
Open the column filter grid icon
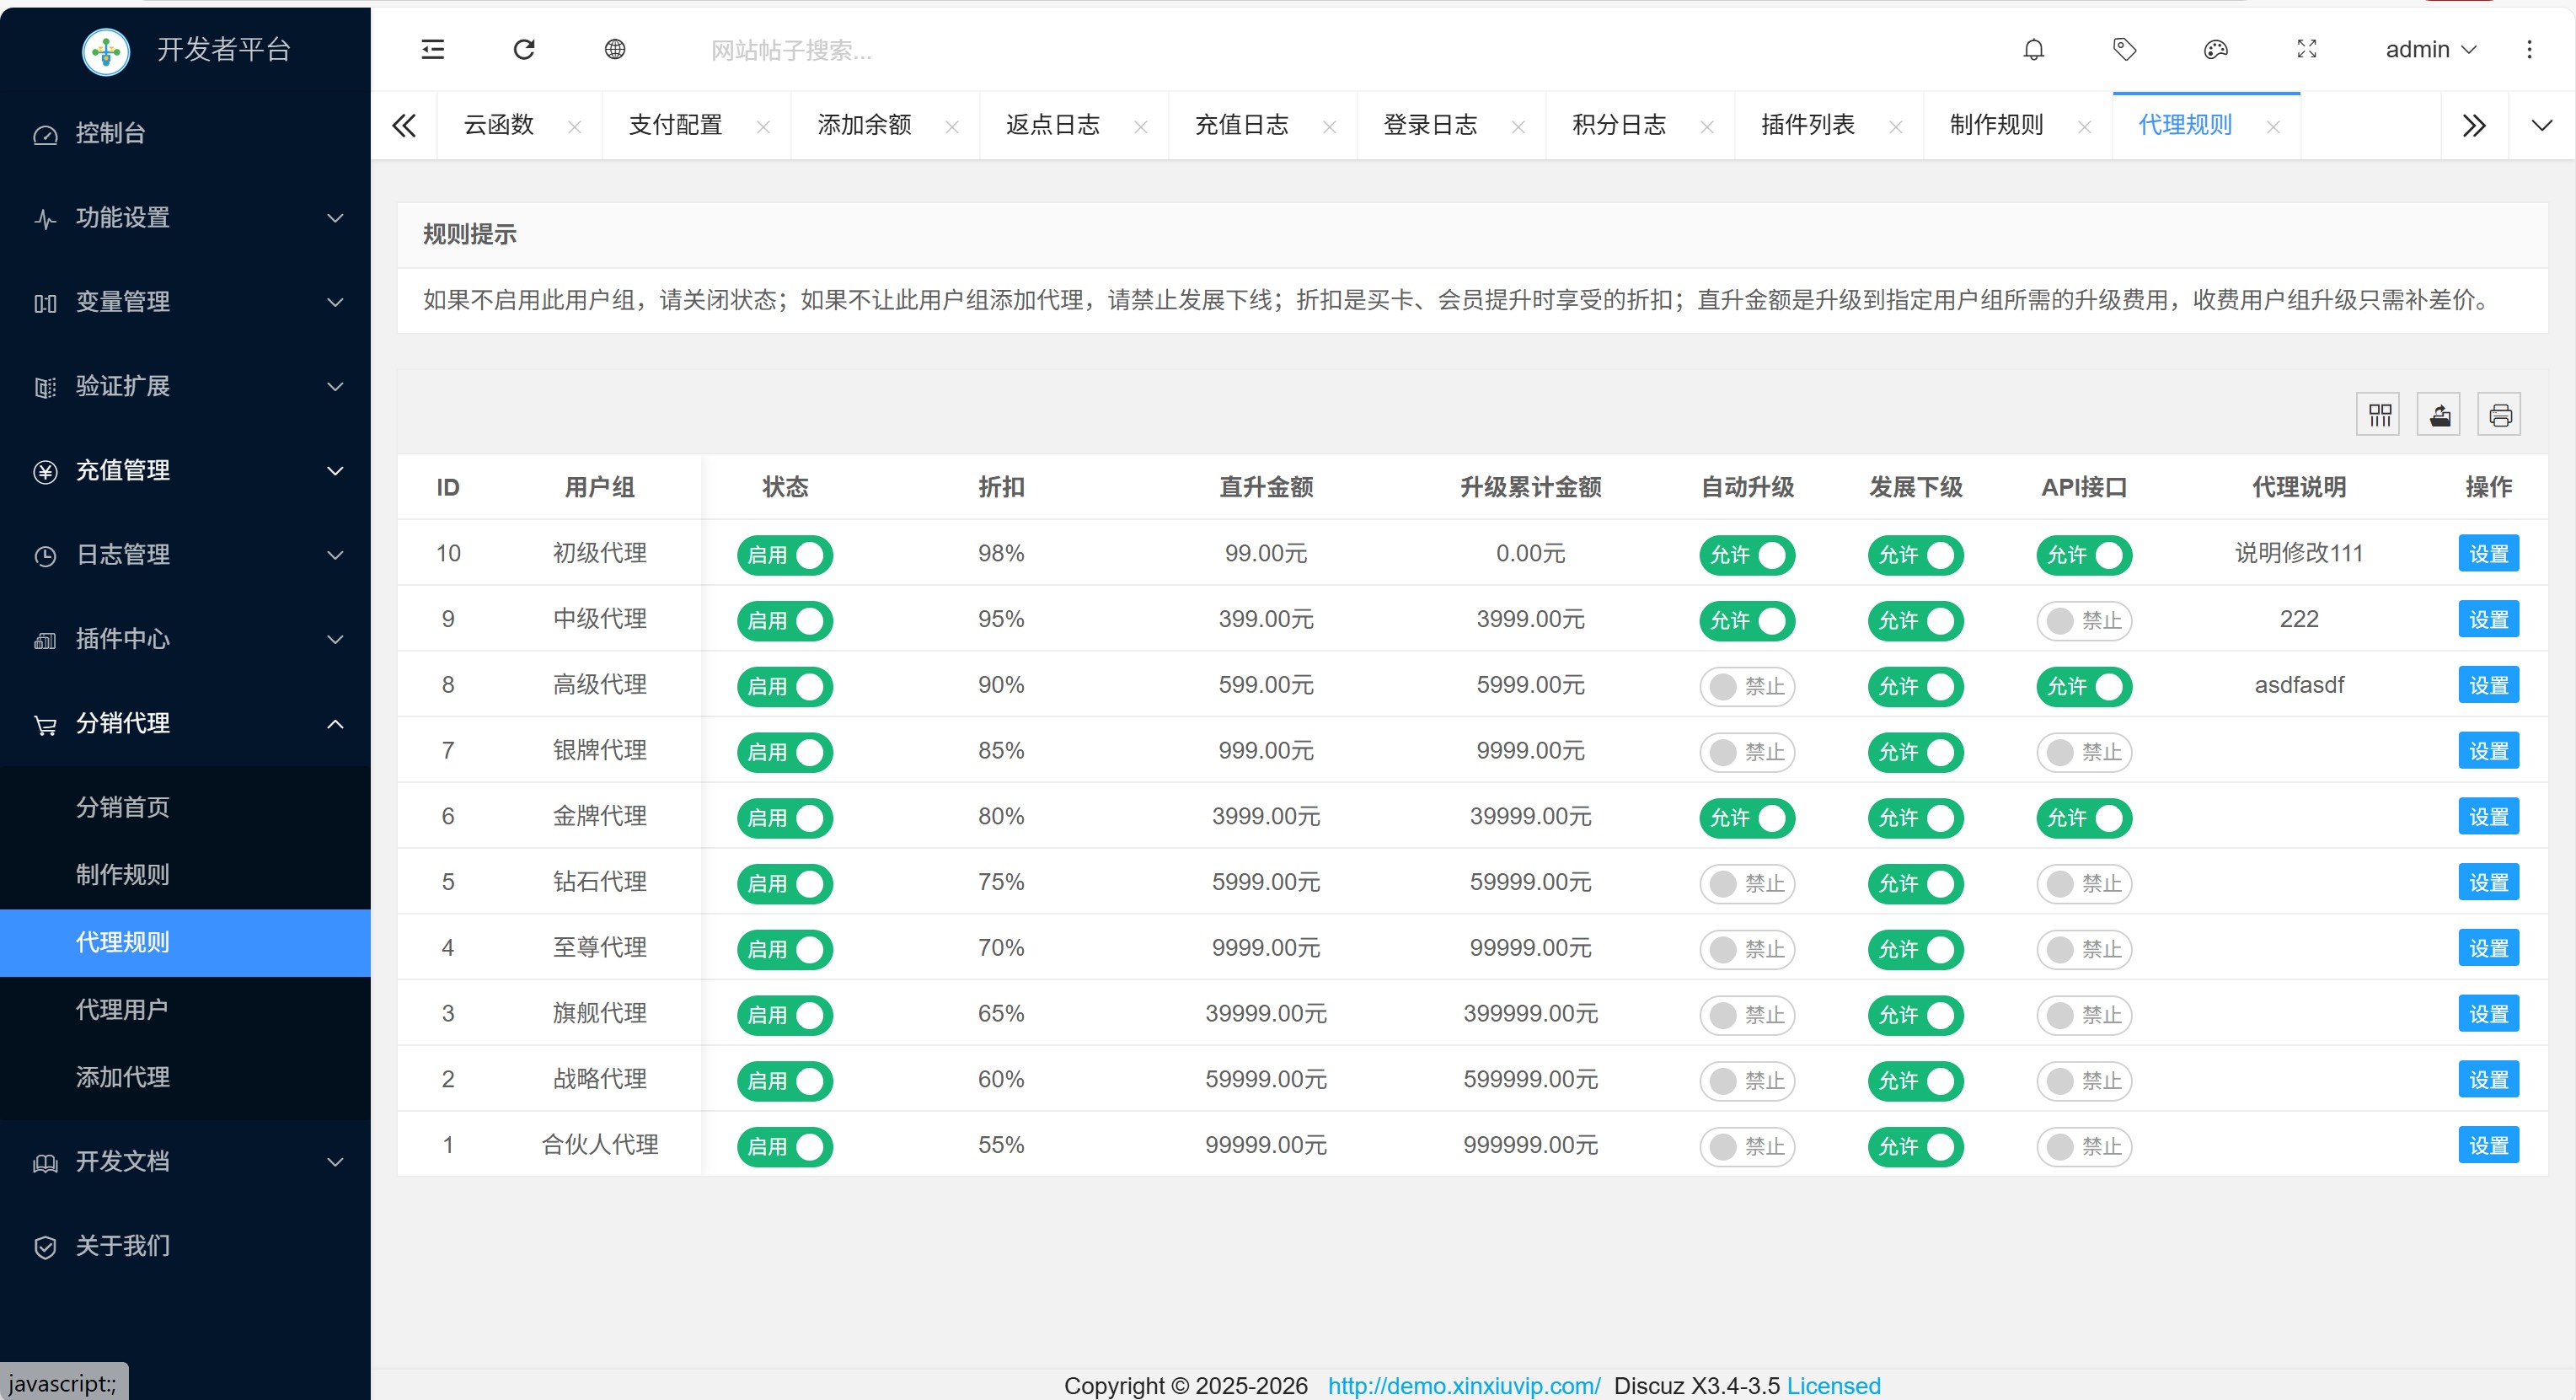(x=2379, y=415)
